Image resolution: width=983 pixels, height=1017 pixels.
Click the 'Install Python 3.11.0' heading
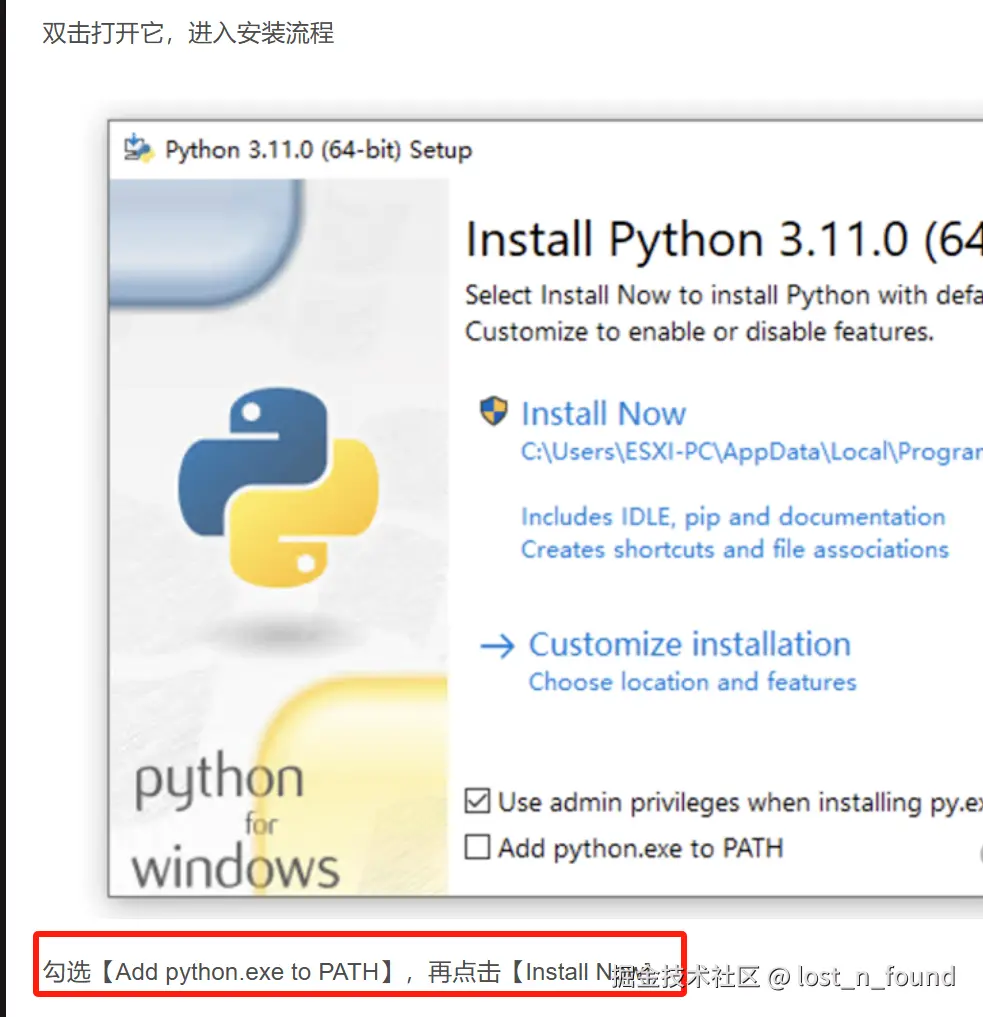pos(724,239)
